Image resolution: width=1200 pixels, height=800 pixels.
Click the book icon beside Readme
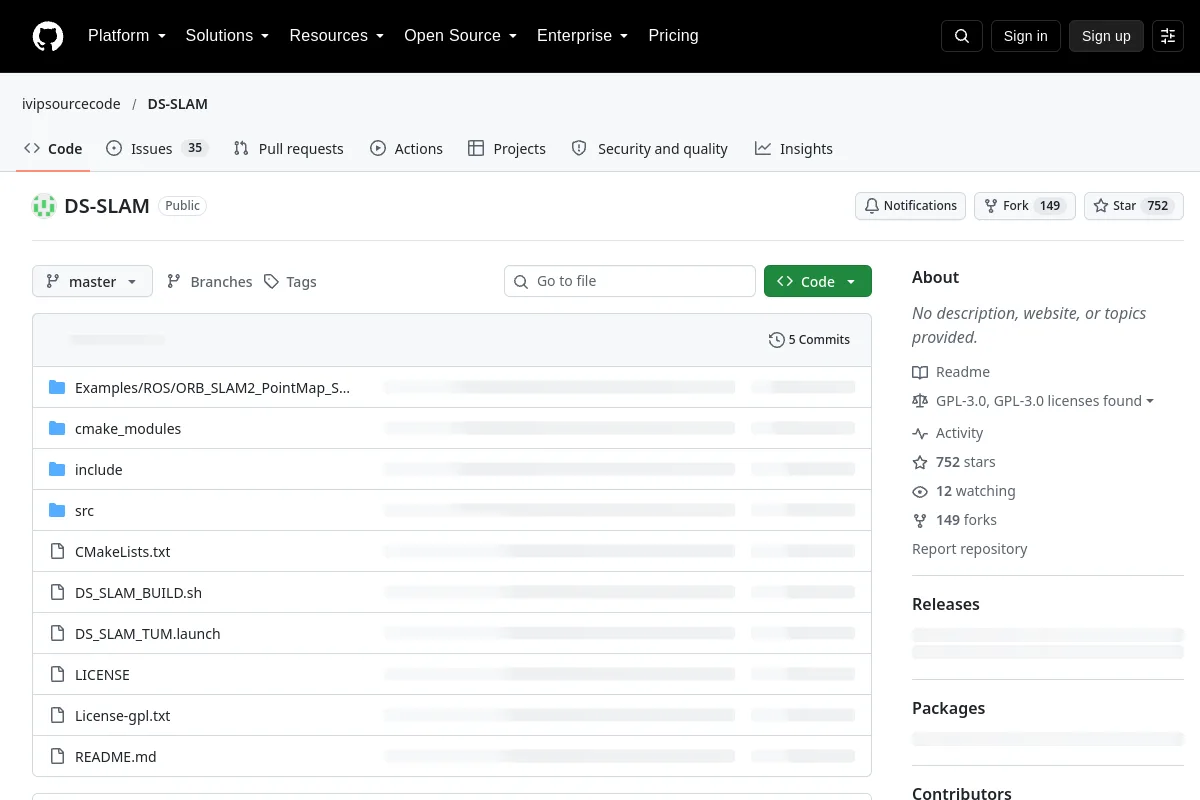pos(920,372)
